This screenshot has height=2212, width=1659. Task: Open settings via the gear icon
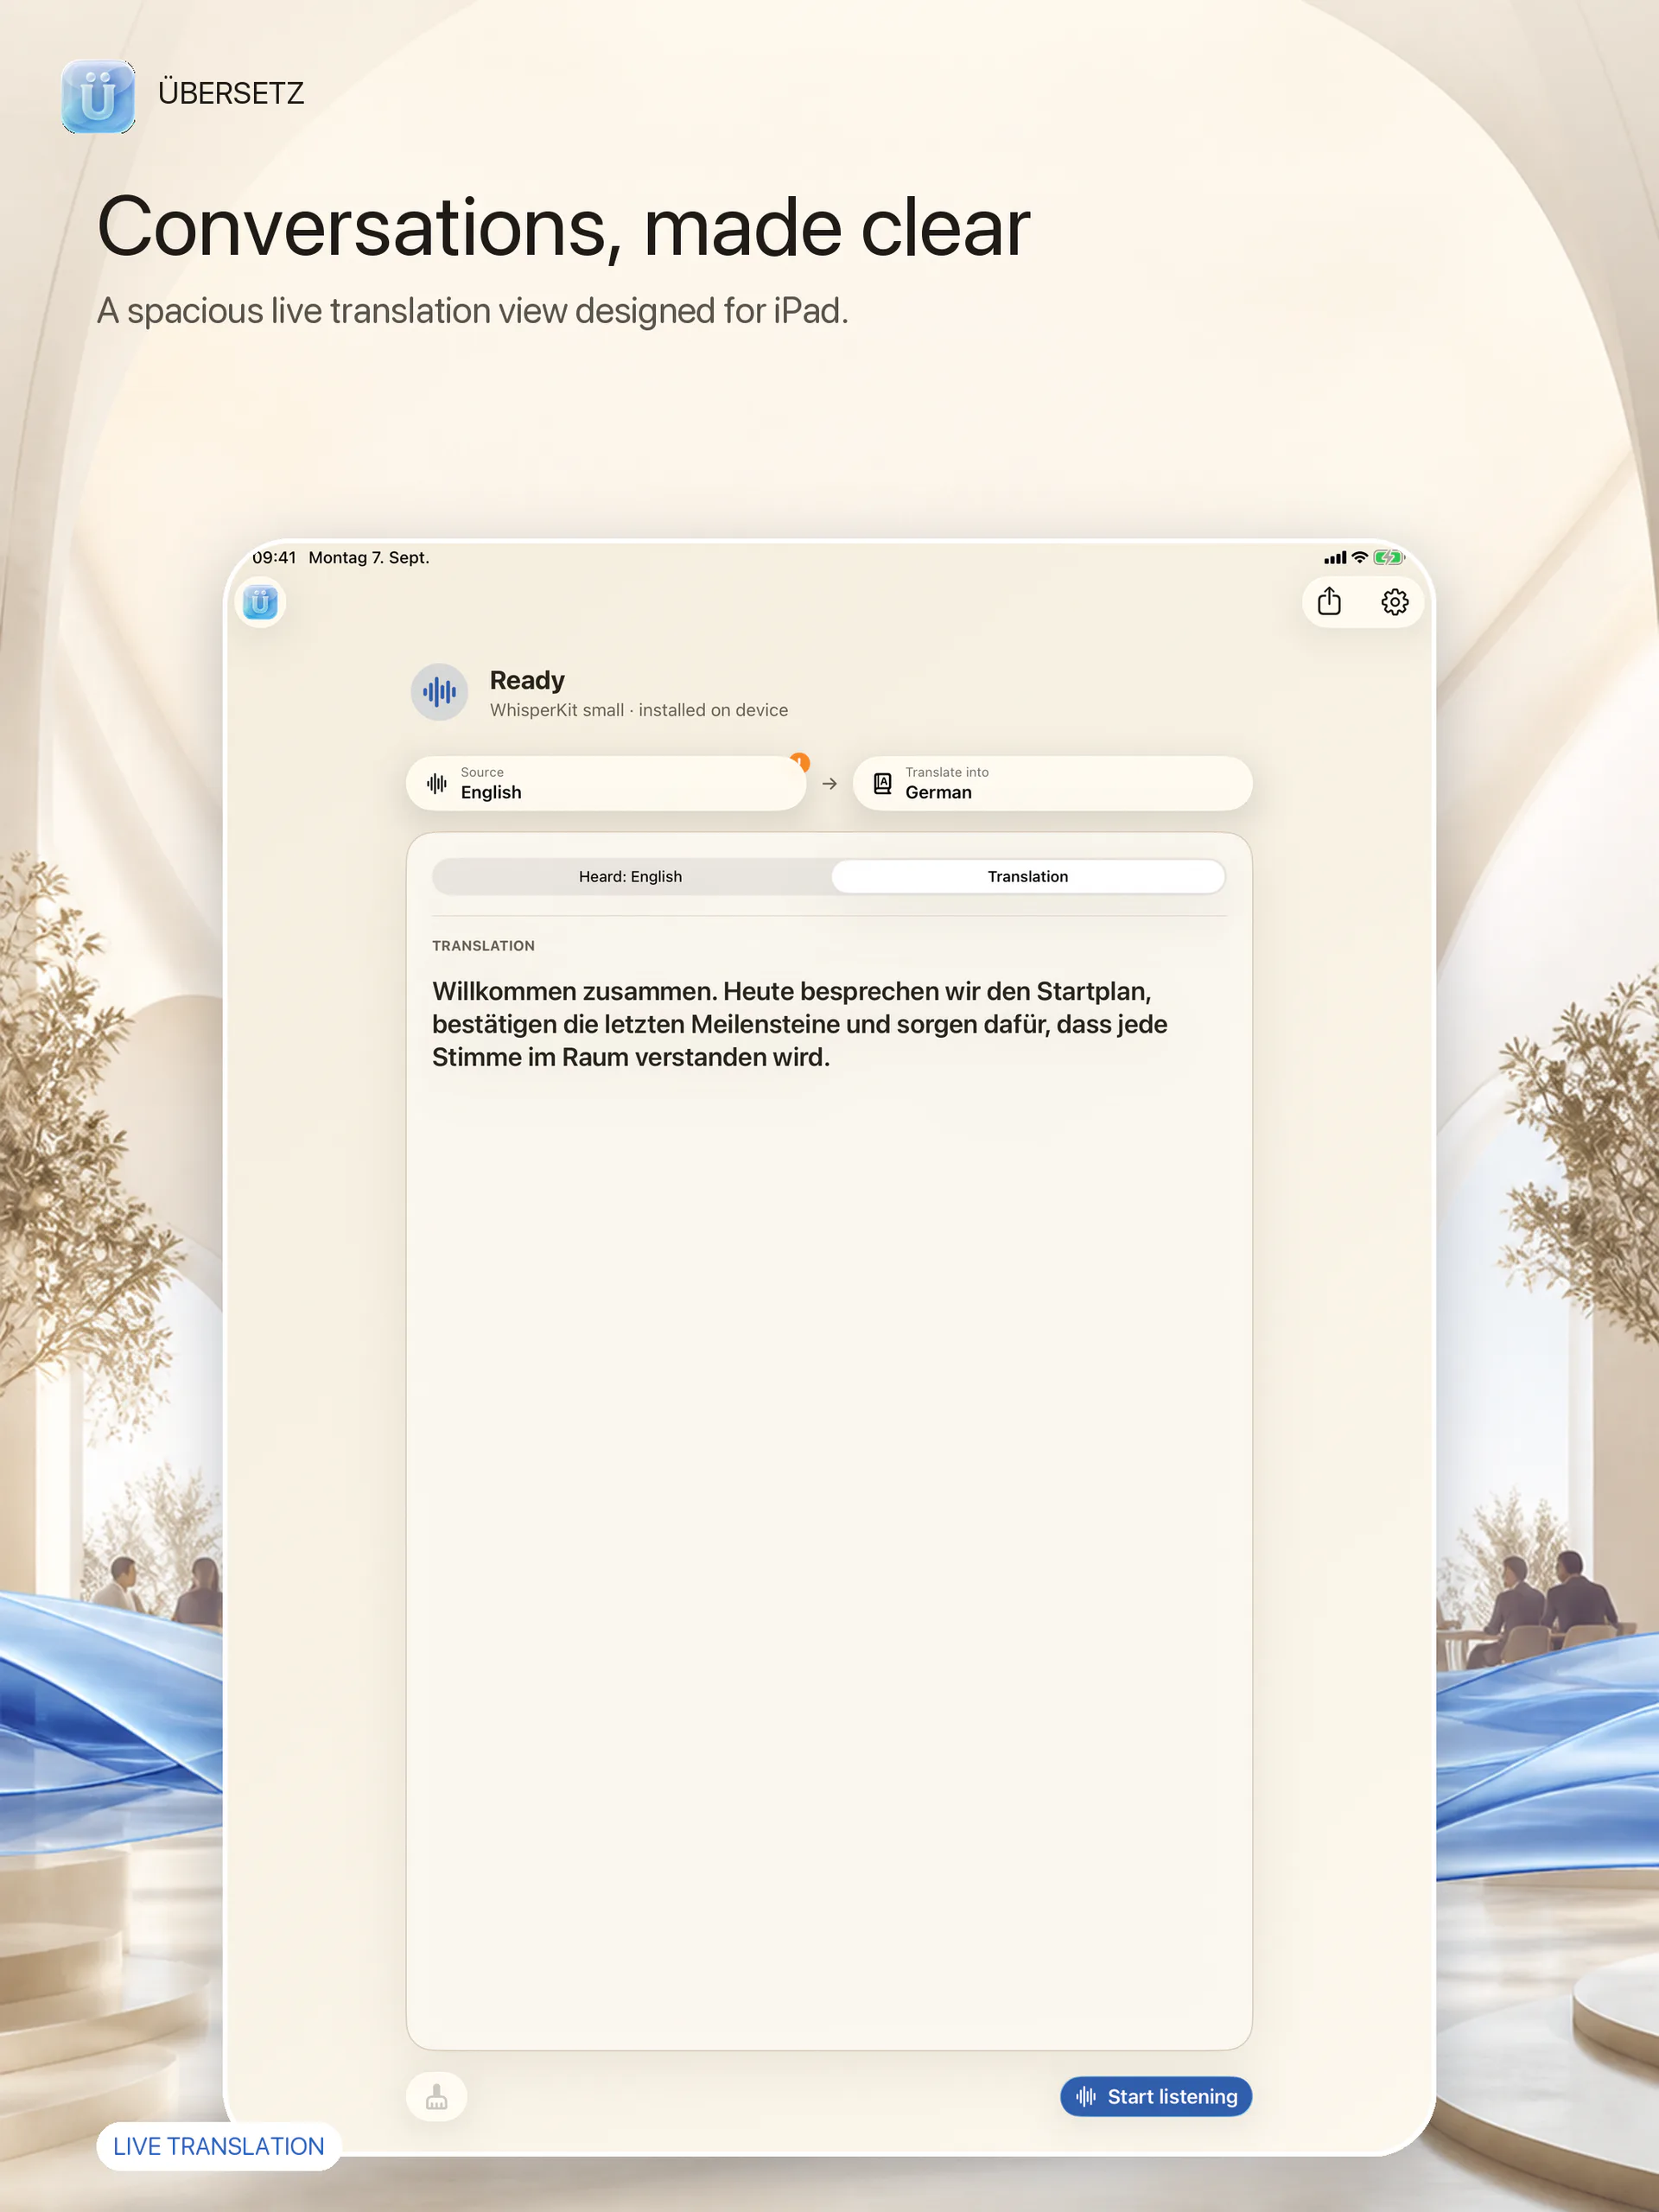pyautogui.click(x=1395, y=601)
